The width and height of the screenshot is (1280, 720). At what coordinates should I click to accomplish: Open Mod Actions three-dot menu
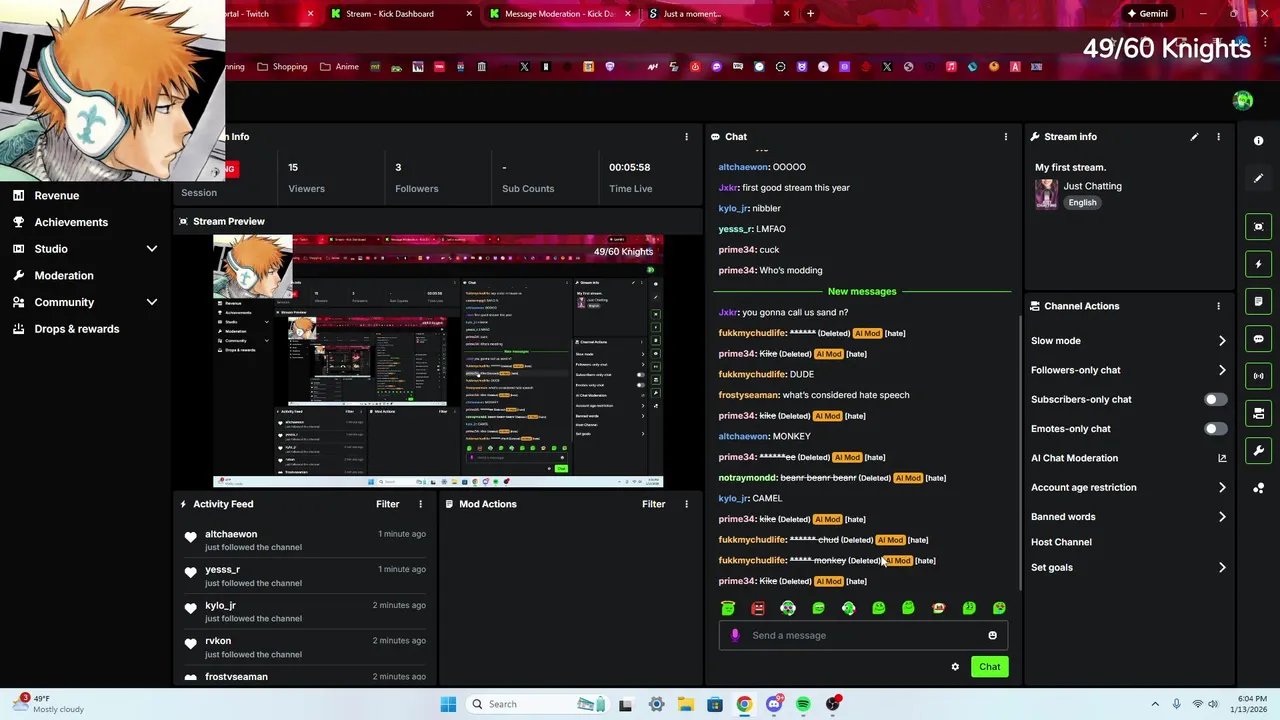click(686, 504)
